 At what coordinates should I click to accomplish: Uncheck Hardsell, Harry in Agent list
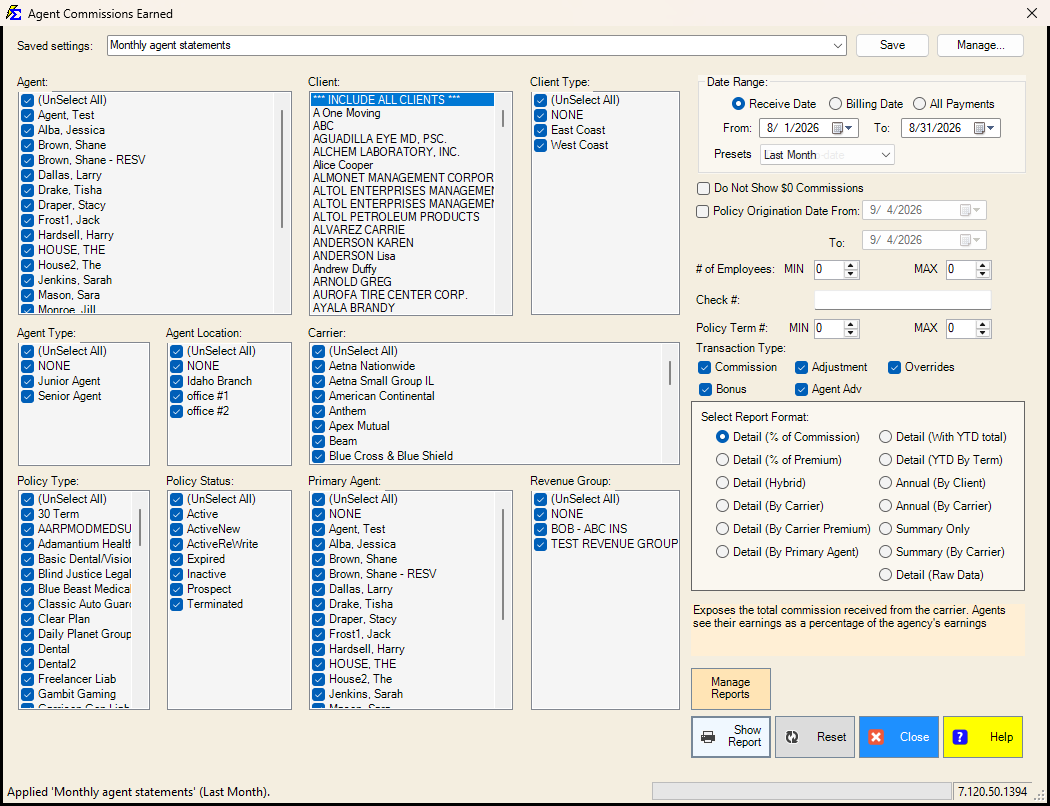coord(27,236)
